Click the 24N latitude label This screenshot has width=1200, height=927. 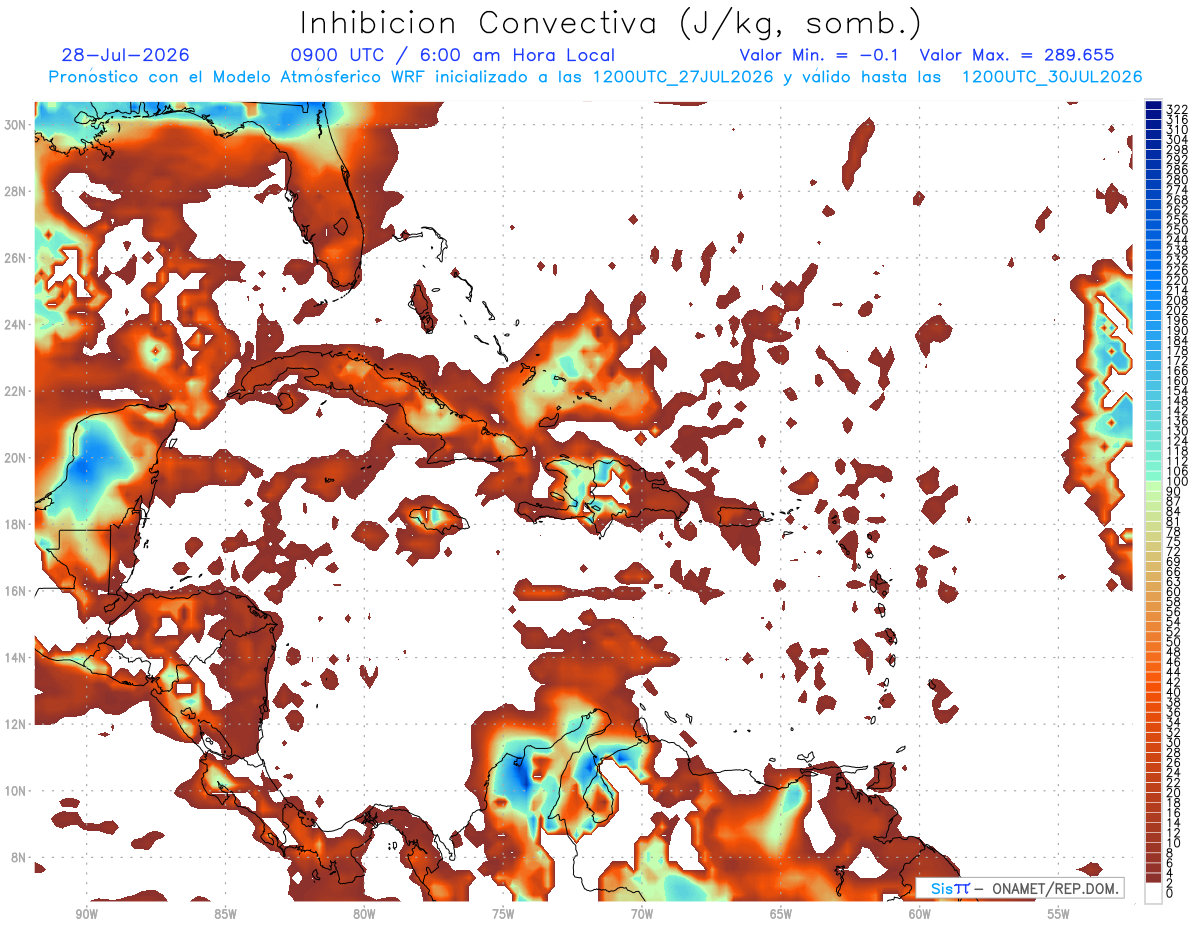(17, 325)
